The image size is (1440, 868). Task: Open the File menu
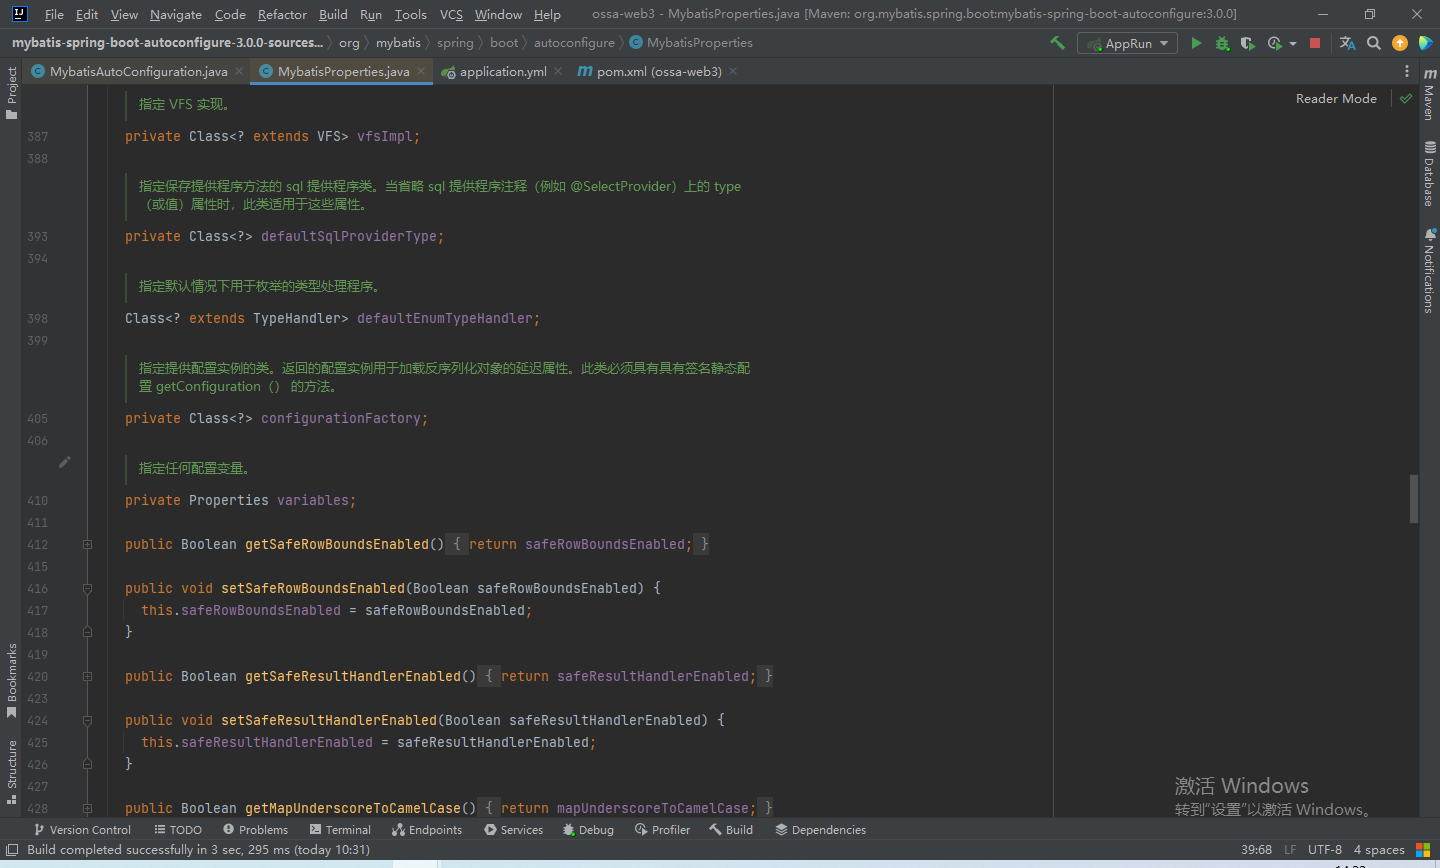[x=54, y=14]
